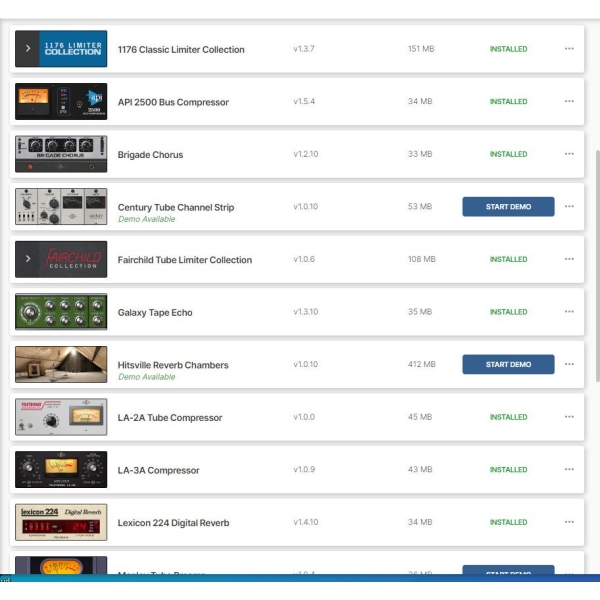Click INSTALLED status for API 2500 Bus Compressor
The width and height of the screenshot is (600, 600).
[x=509, y=101]
